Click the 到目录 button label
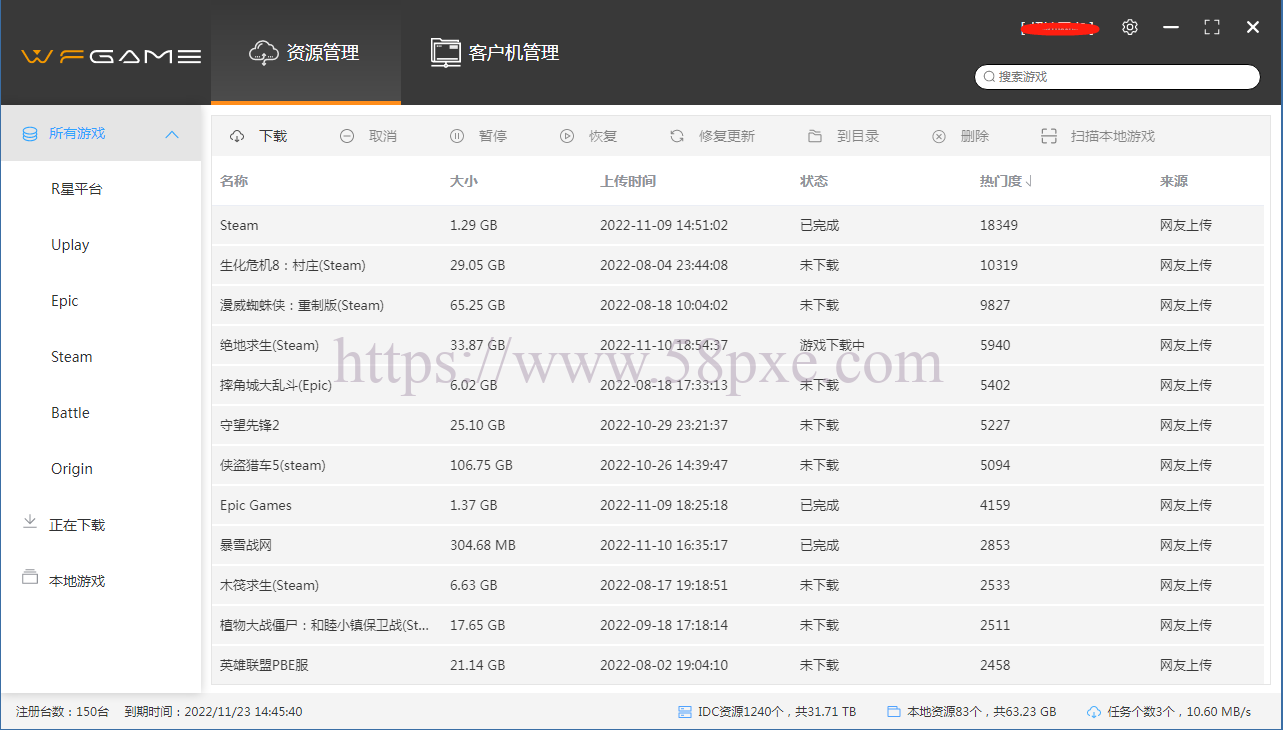1283x730 pixels. 858,136
